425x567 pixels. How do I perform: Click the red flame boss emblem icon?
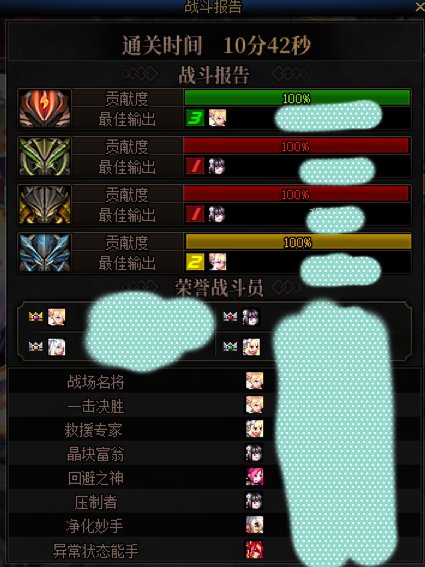click(x=44, y=108)
